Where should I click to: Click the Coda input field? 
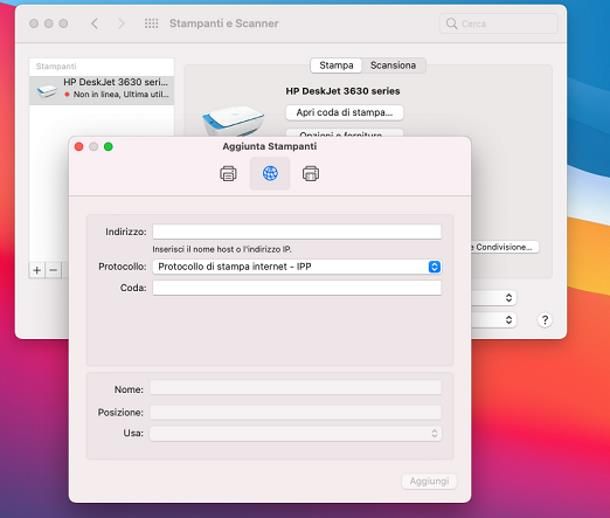tap(297, 288)
